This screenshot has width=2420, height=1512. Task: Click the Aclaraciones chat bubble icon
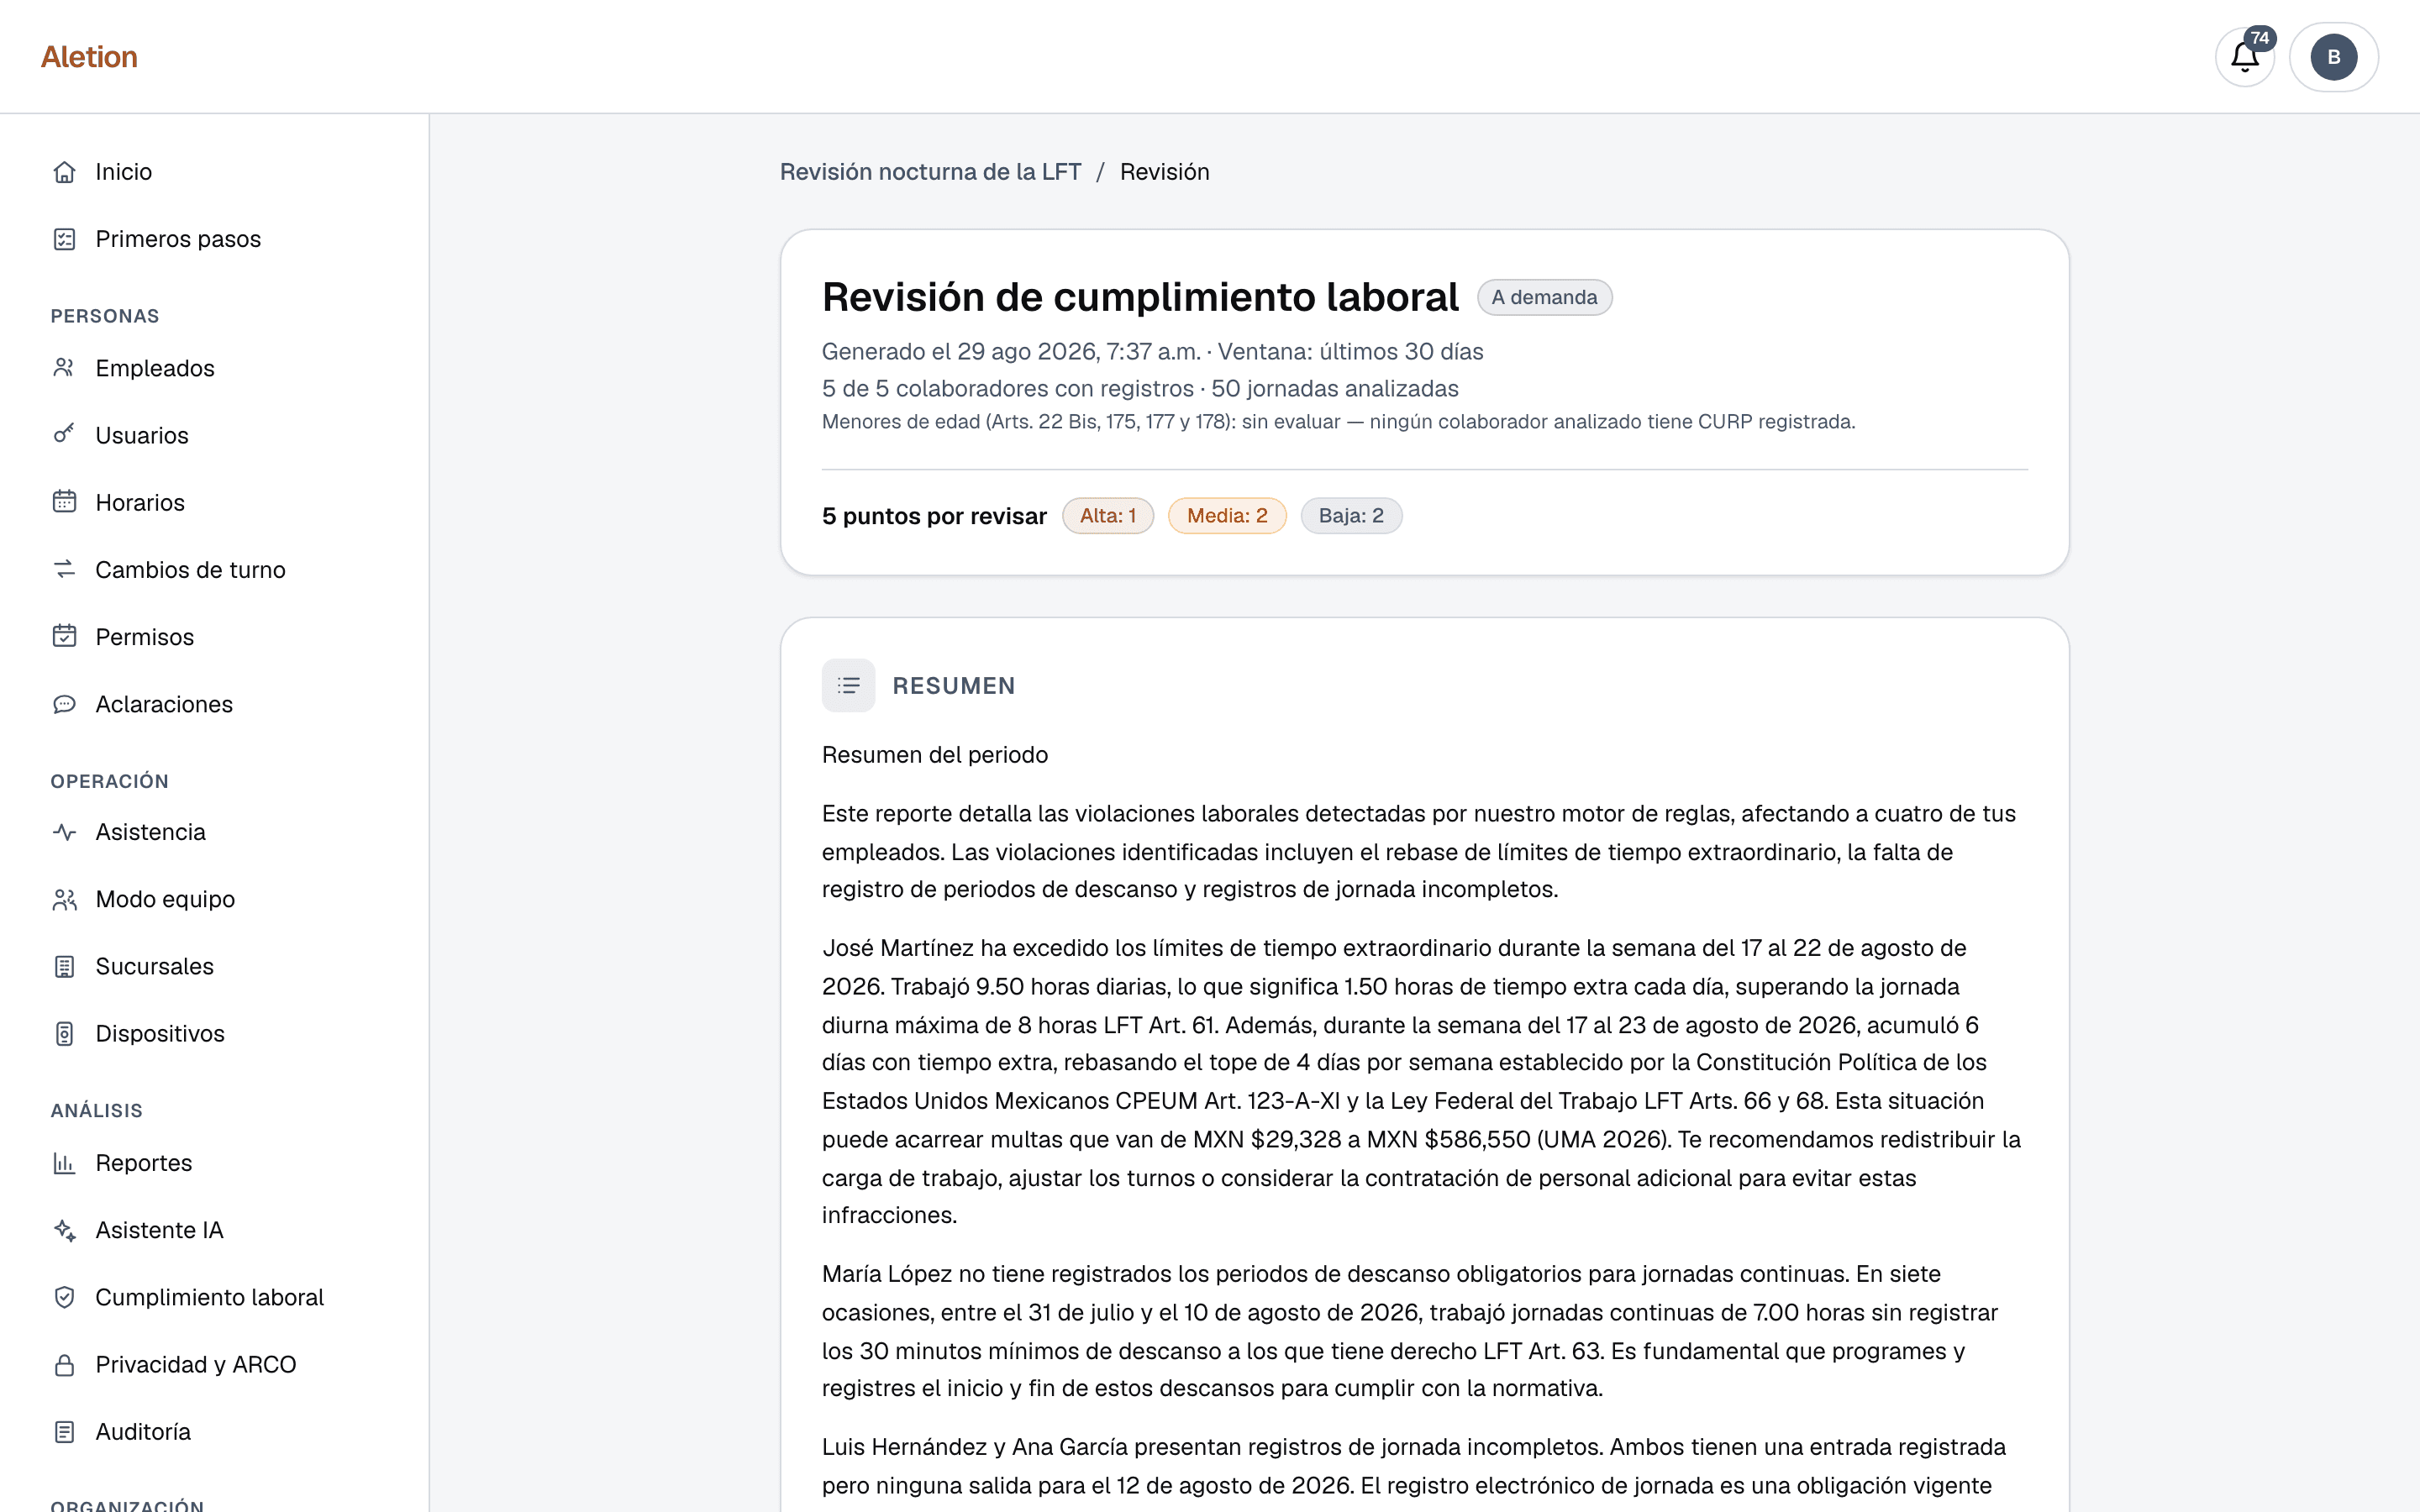tap(65, 704)
